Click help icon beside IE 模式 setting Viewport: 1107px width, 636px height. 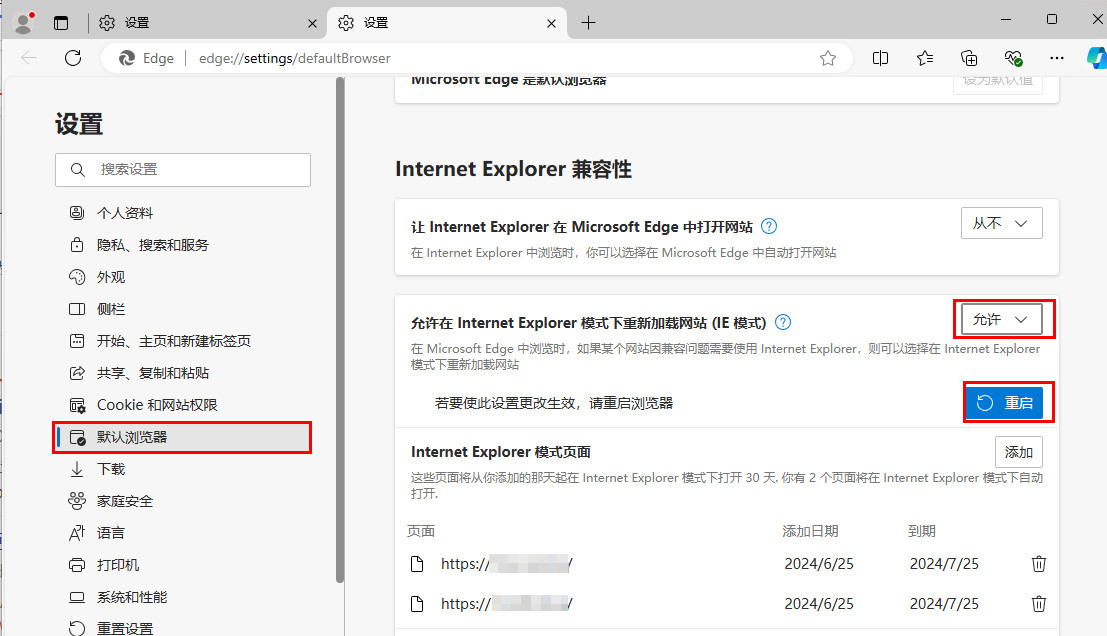pyautogui.click(x=783, y=323)
